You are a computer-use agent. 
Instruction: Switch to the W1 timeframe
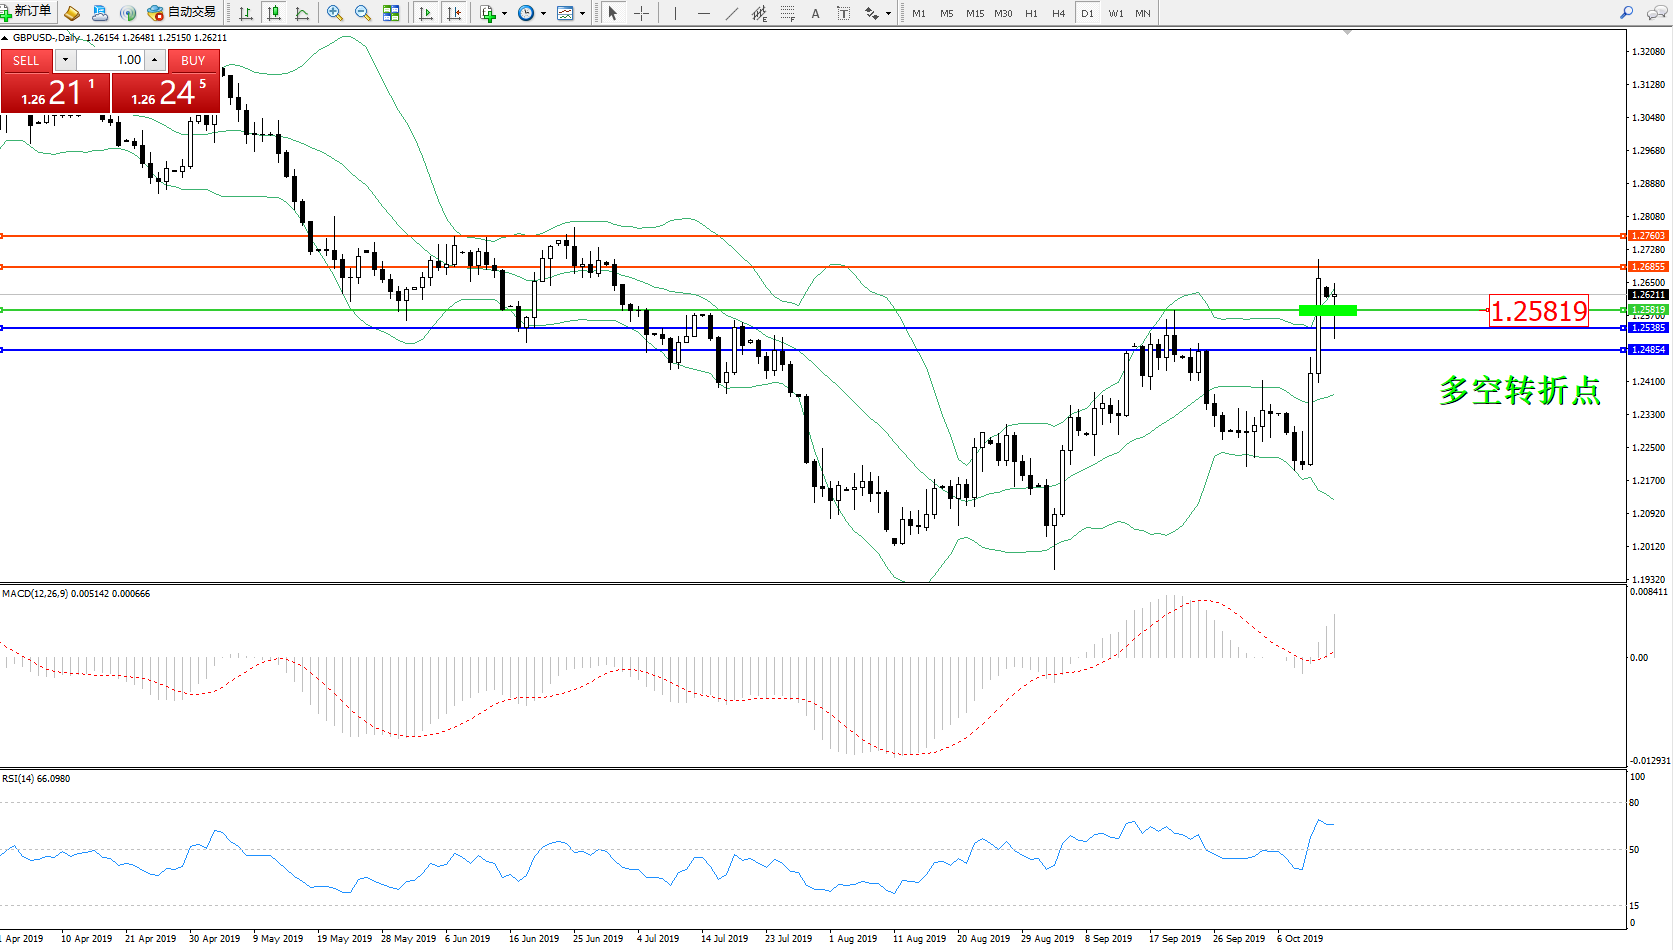tap(1115, 13)
